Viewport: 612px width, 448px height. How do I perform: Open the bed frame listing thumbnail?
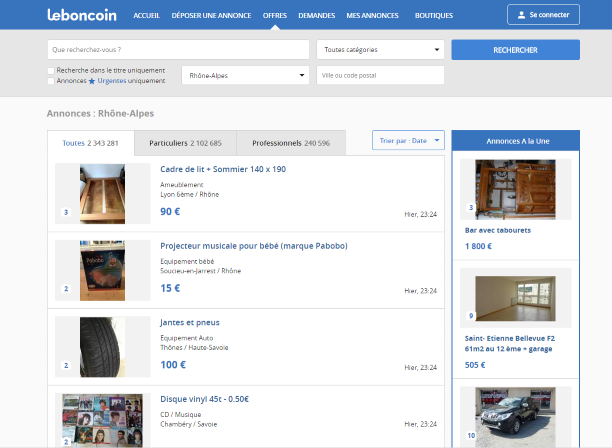[x=89, y=193]
